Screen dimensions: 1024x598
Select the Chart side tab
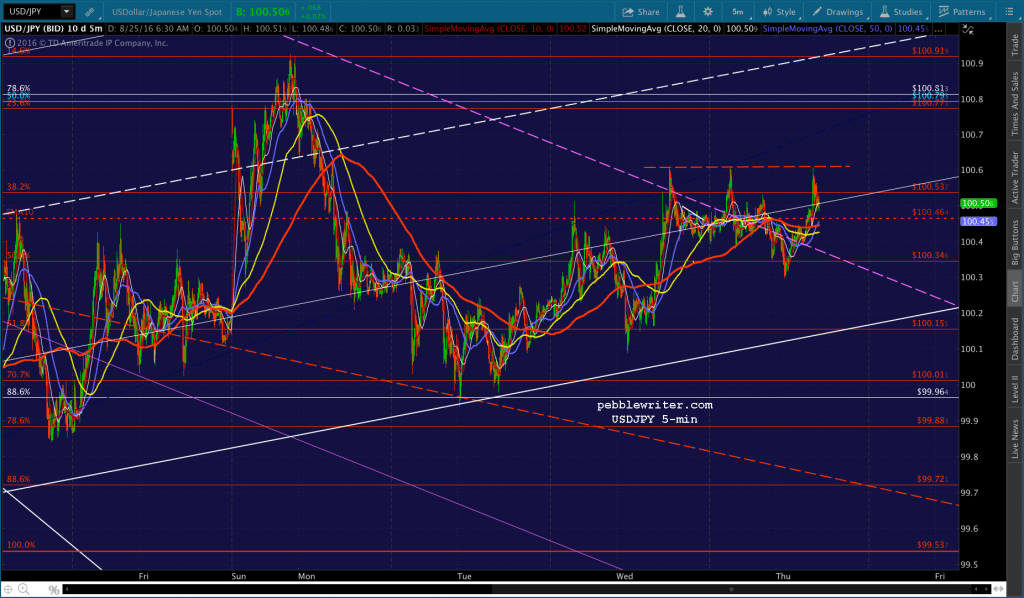1015,291
